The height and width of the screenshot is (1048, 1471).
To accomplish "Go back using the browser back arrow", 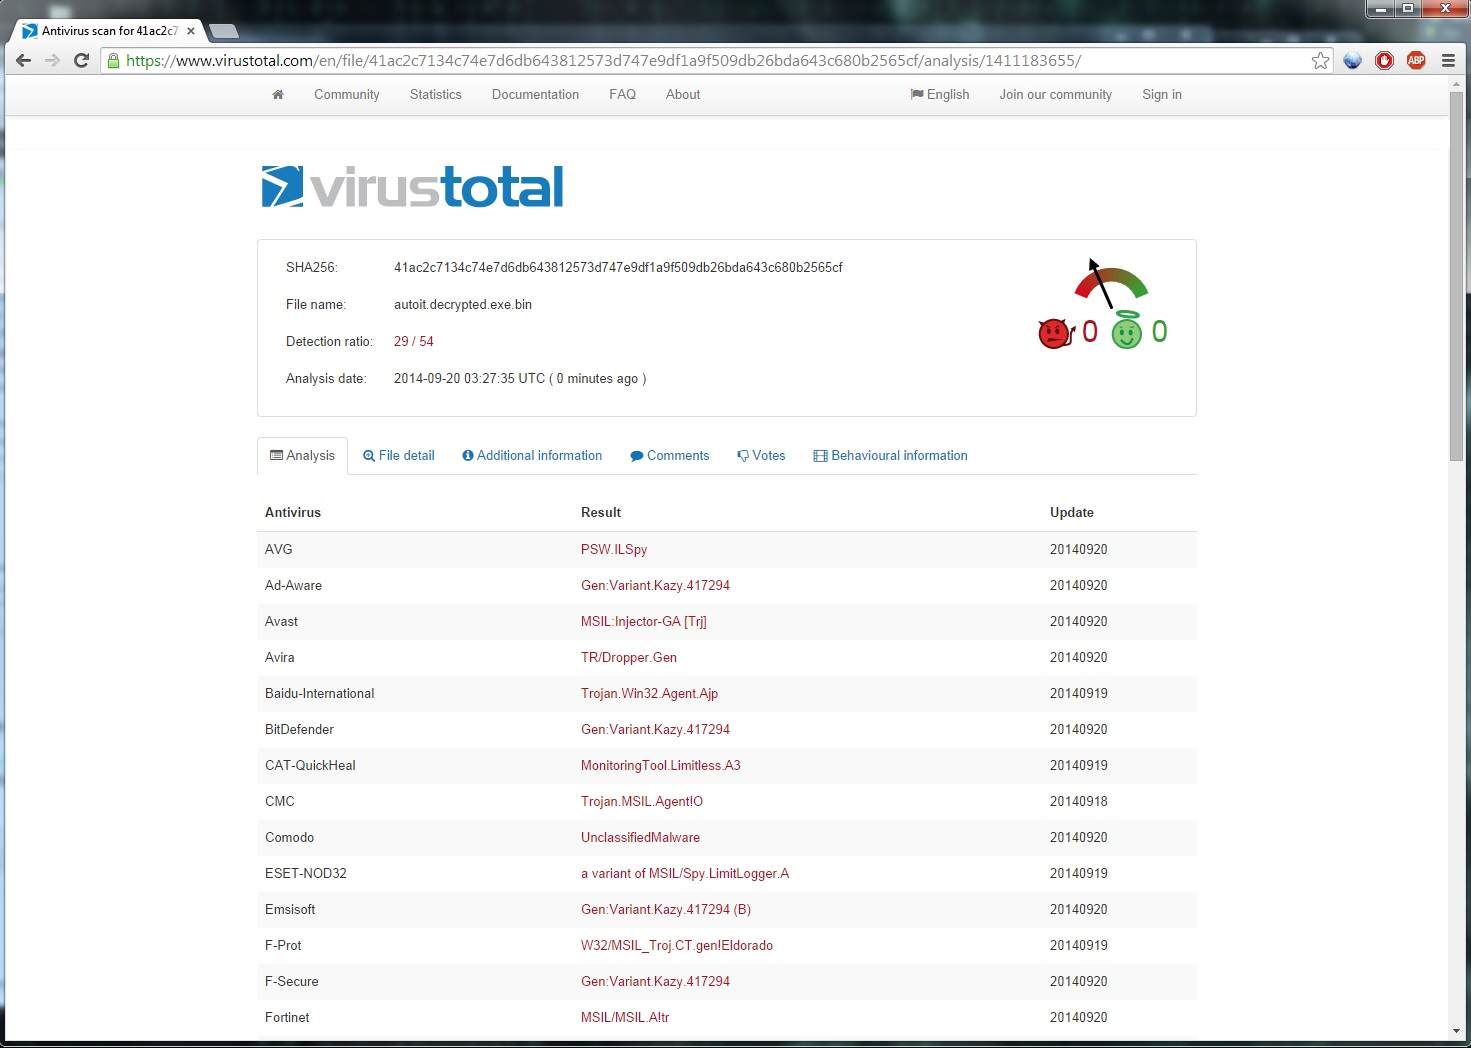I will click(x=24, y=61).
